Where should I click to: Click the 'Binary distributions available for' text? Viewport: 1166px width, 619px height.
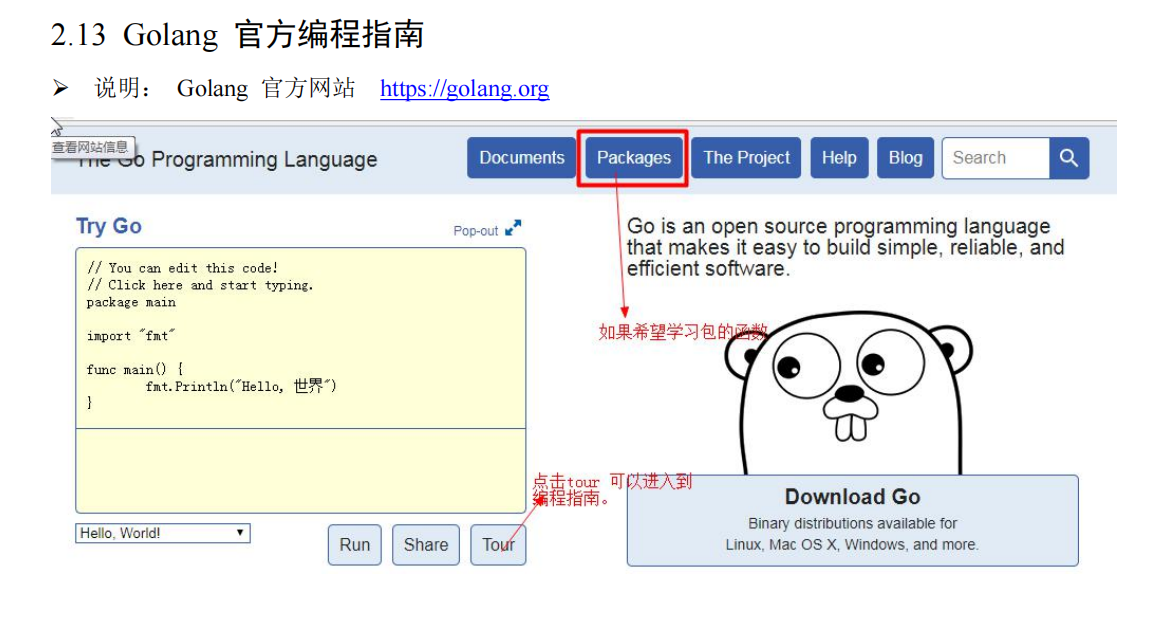pos(852,523)
